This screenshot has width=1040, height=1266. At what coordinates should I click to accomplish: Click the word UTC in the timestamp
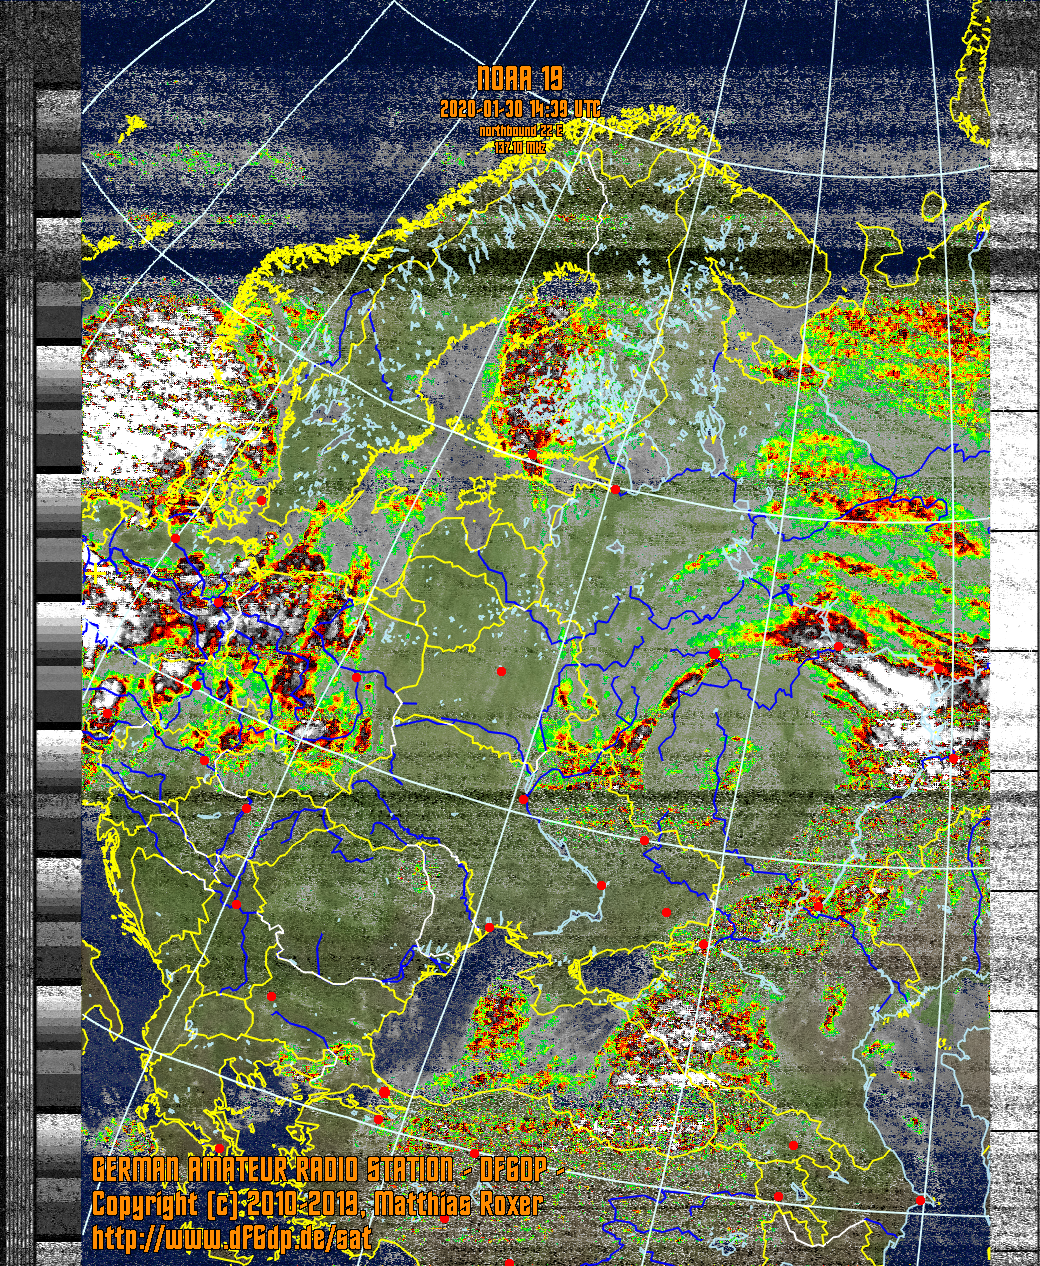588,109
